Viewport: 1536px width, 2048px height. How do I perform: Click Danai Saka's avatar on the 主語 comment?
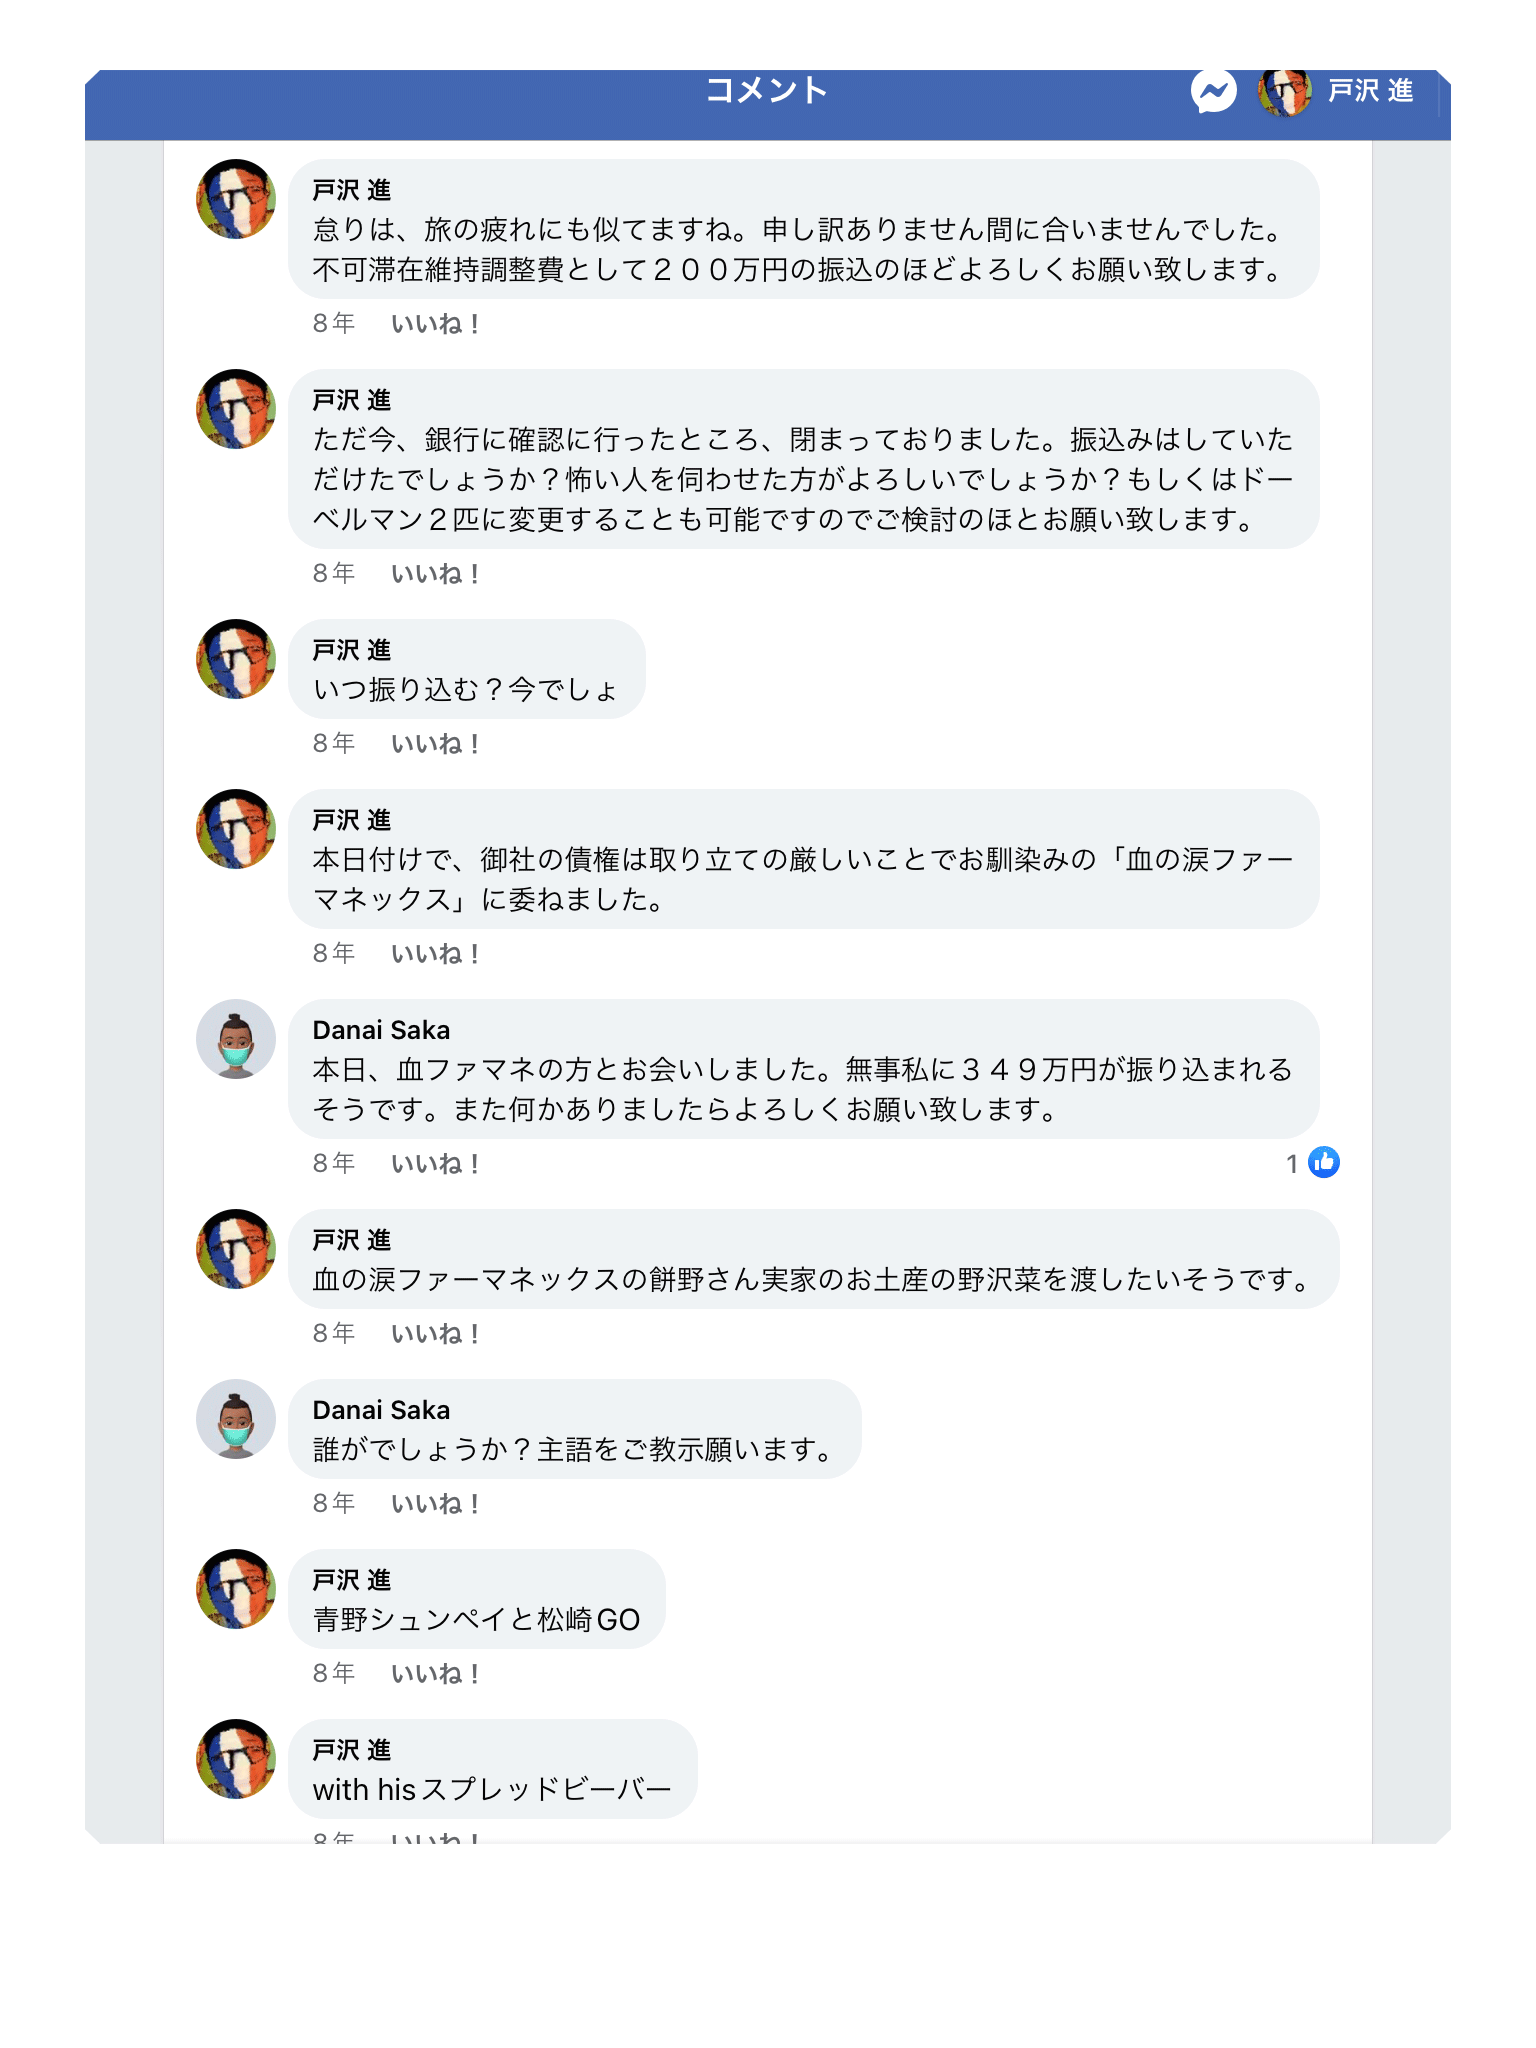click(236, 1419)
